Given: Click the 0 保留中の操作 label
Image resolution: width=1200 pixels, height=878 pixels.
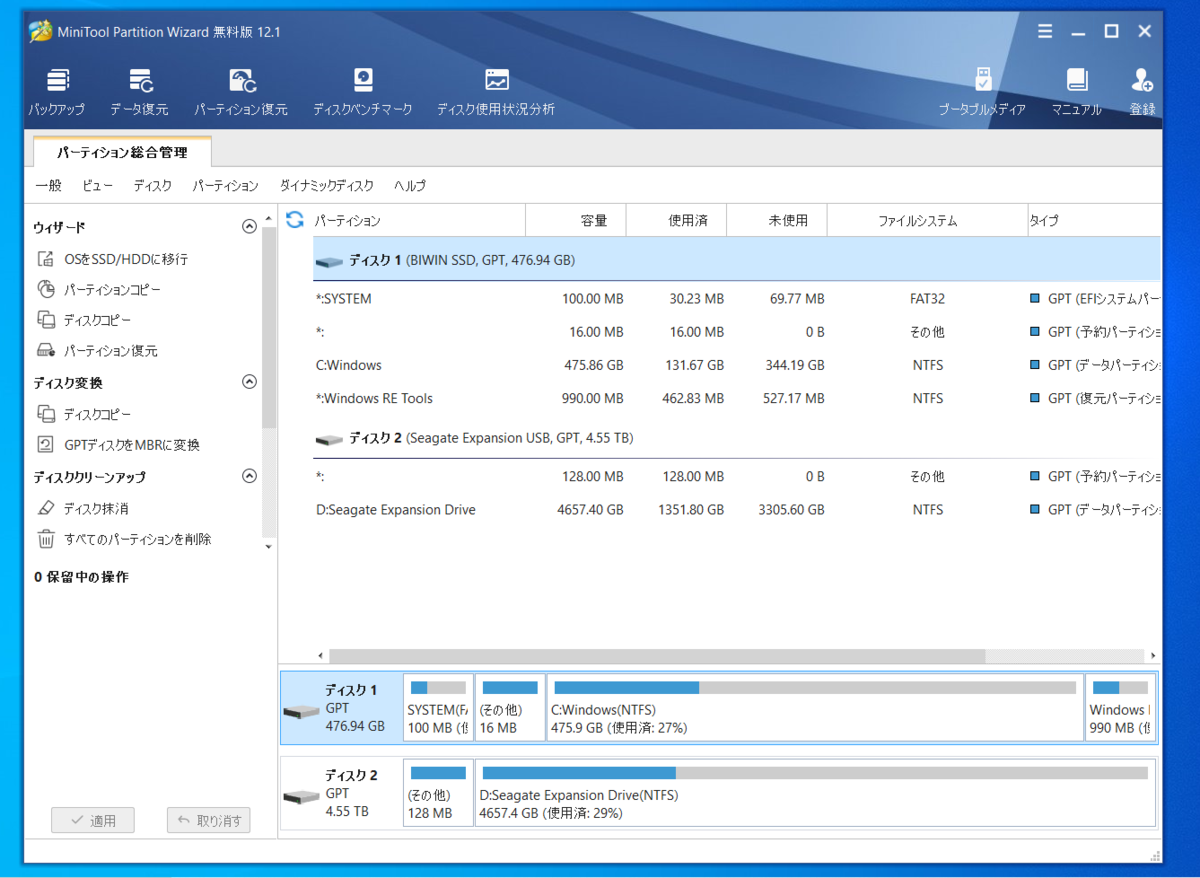Looking at the screenshot, I should (x=81, y=577).
